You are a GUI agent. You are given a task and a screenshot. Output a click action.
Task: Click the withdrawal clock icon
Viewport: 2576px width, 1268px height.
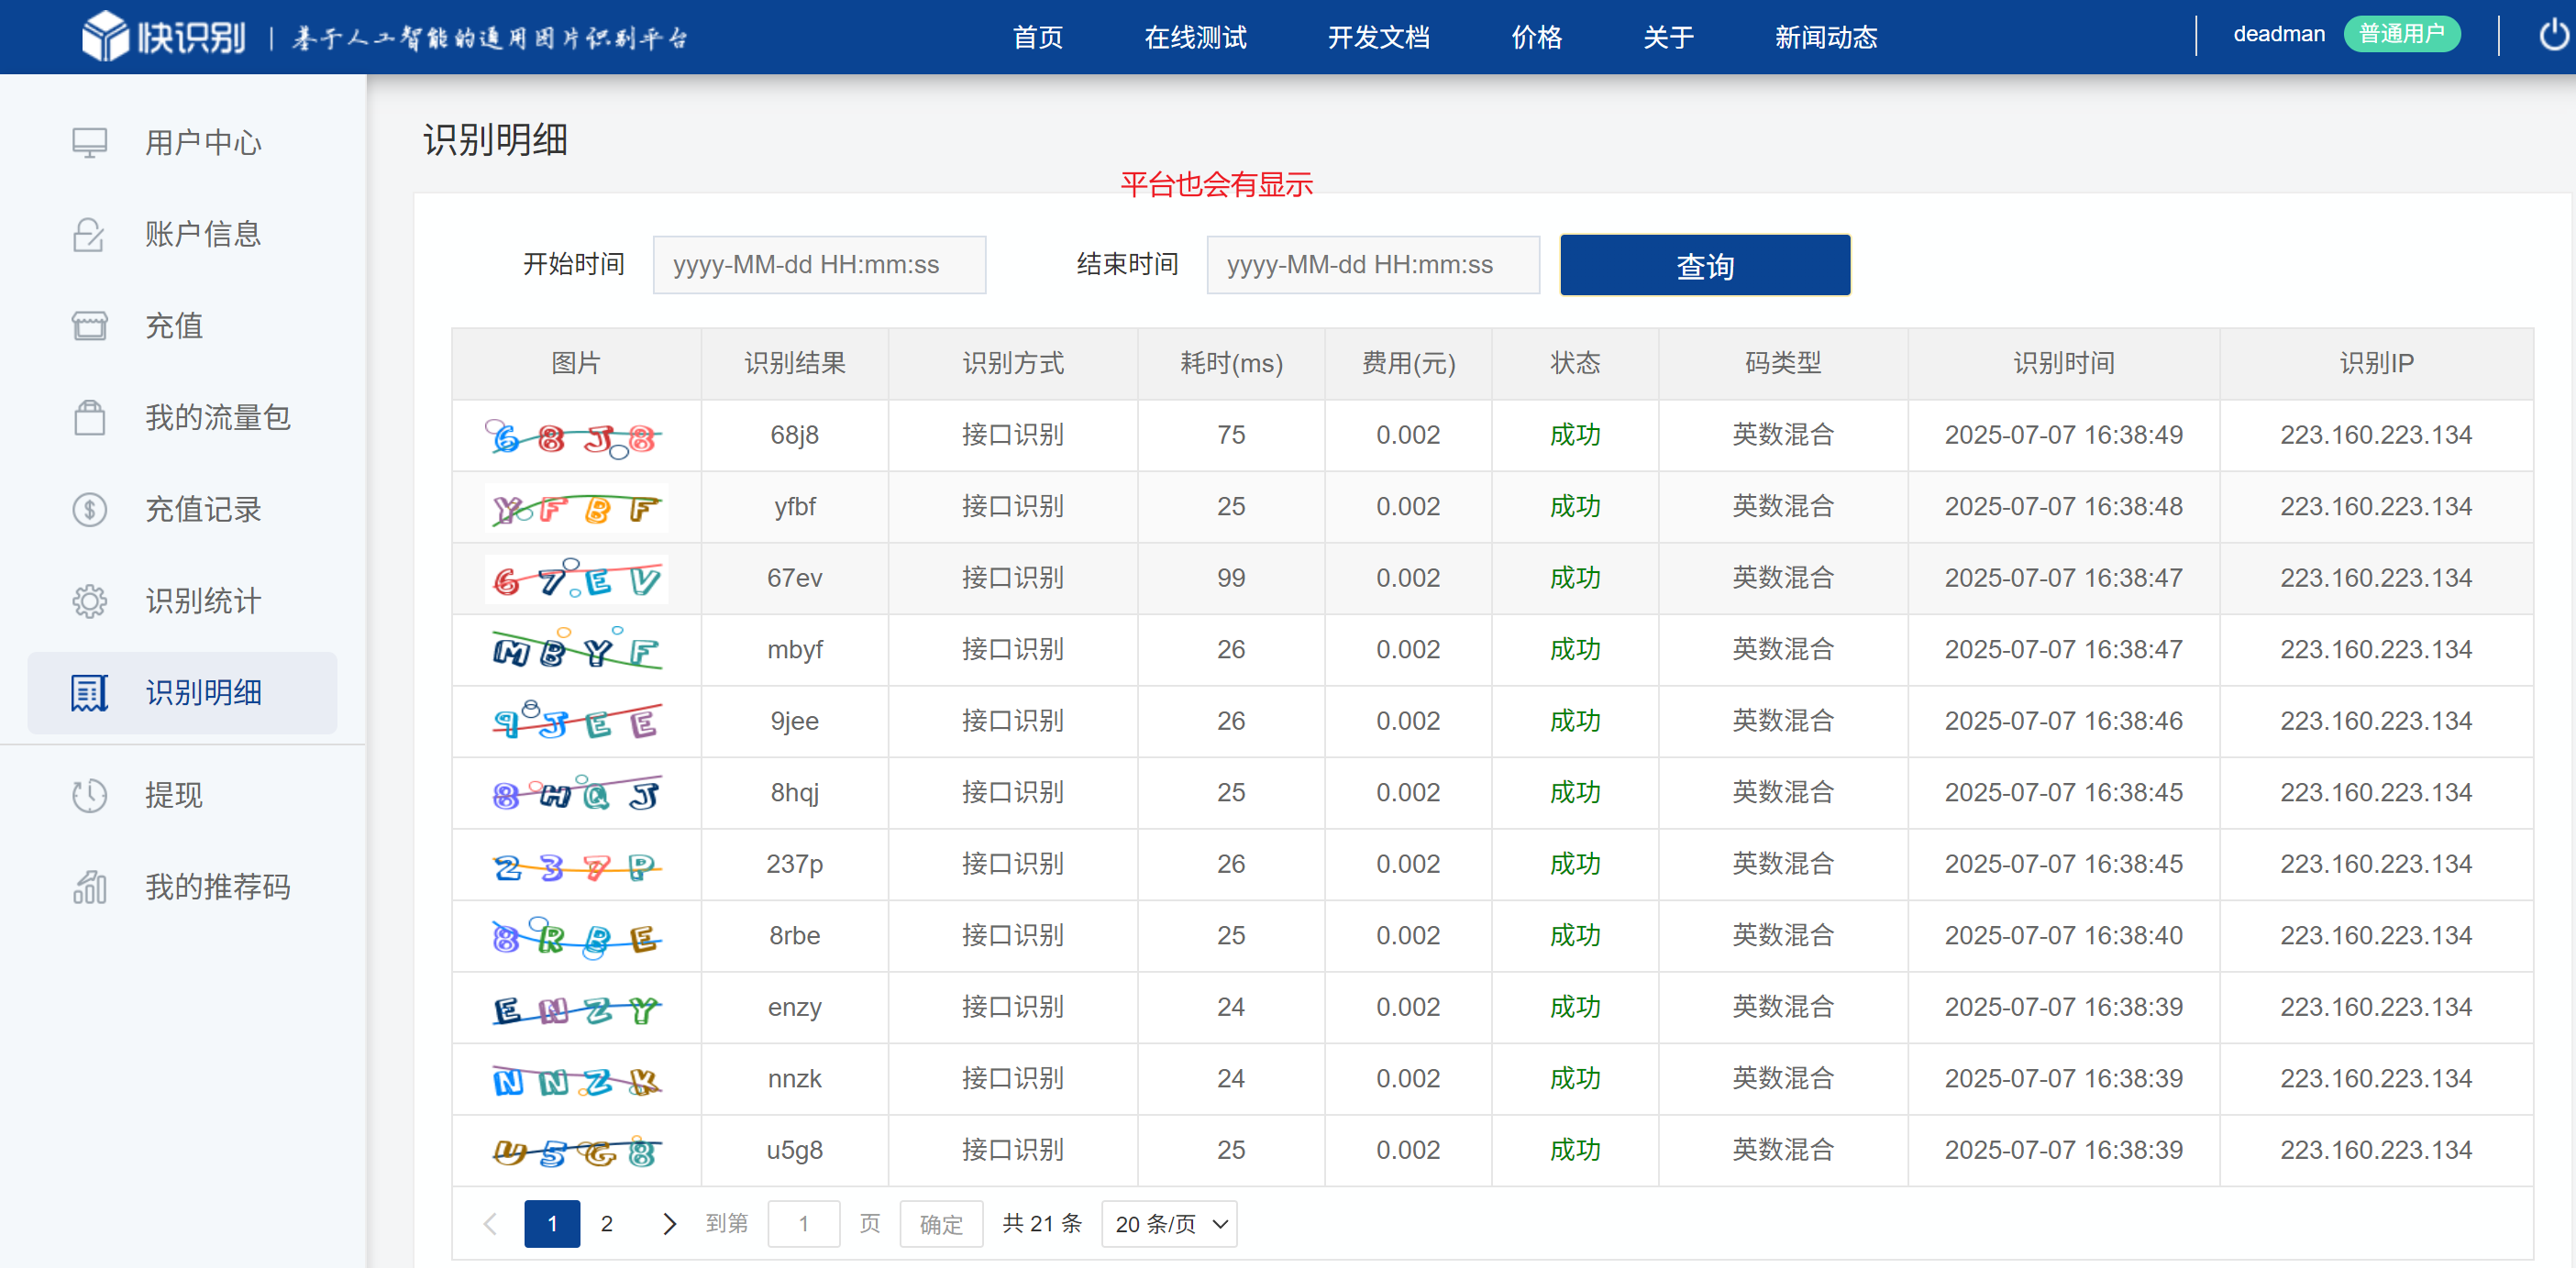pyautogui.click(x=89, y=795)
